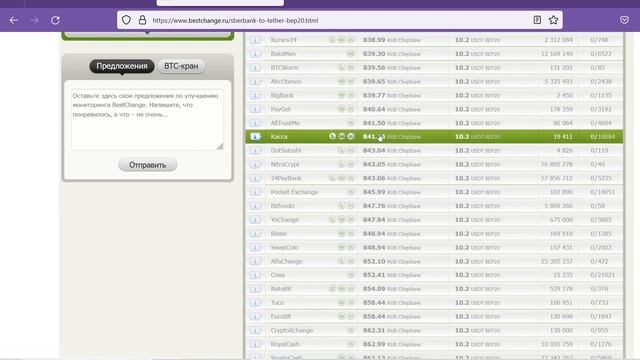Click label icon in BaksMan row

point(351,54)
